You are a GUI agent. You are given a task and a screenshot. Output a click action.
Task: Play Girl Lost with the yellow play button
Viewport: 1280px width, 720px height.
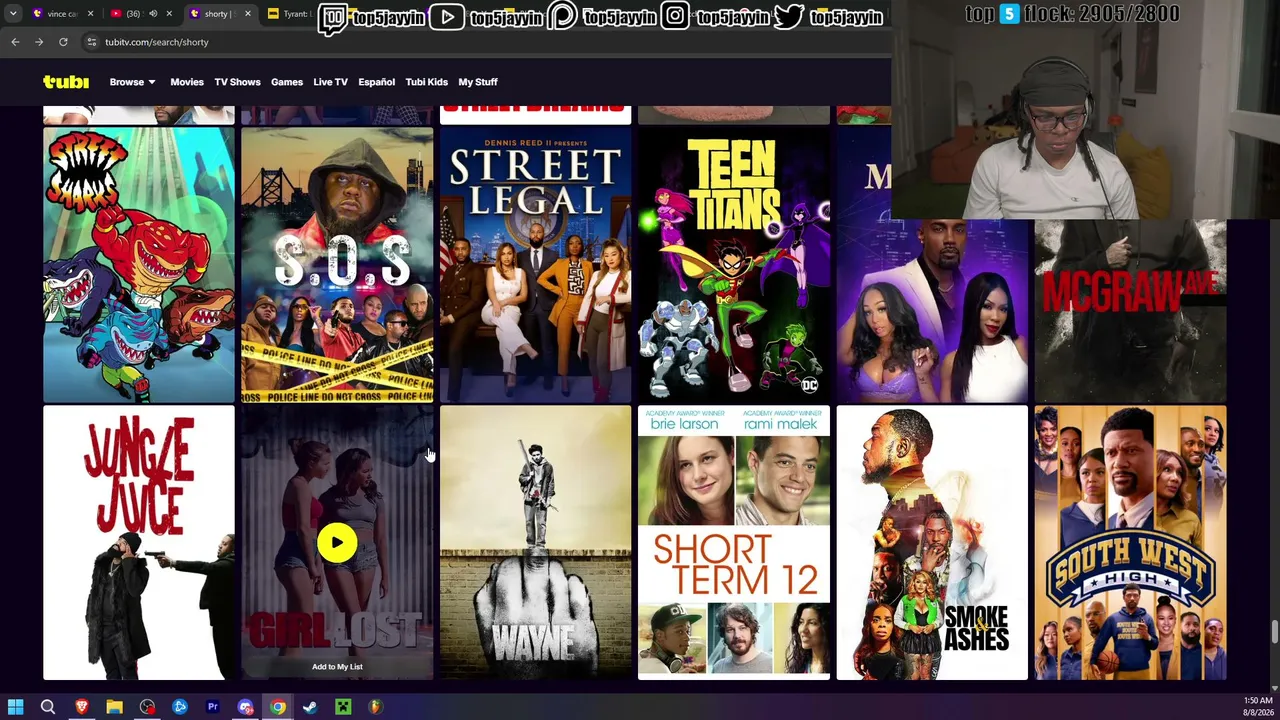(337, 543)
